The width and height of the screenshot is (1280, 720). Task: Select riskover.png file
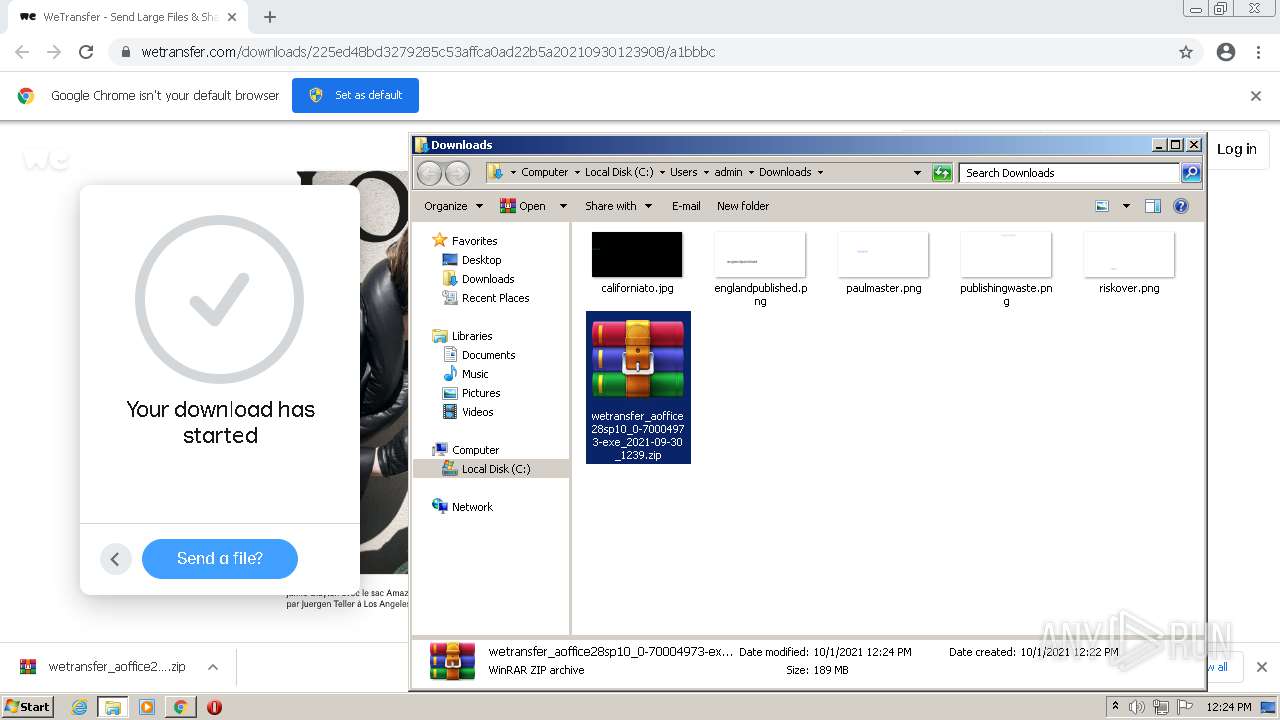pos(1129,263)
